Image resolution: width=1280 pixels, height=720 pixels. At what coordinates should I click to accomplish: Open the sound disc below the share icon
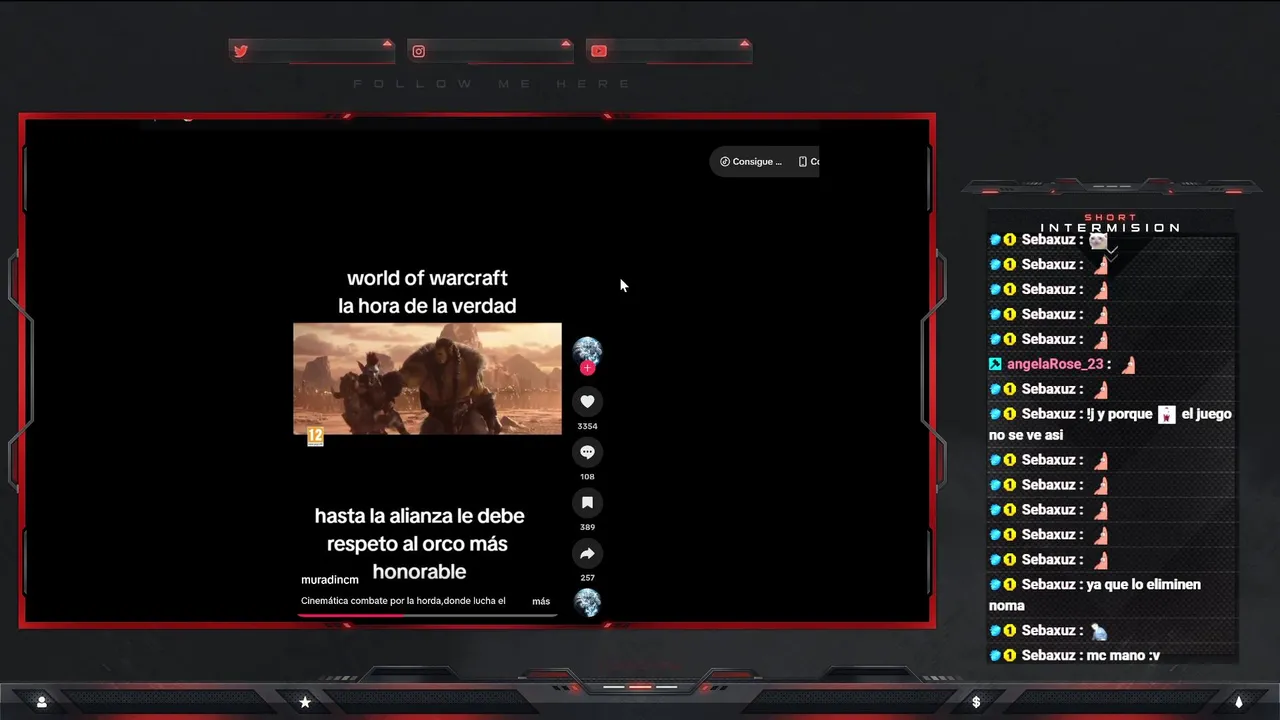[x=587, y=602]
